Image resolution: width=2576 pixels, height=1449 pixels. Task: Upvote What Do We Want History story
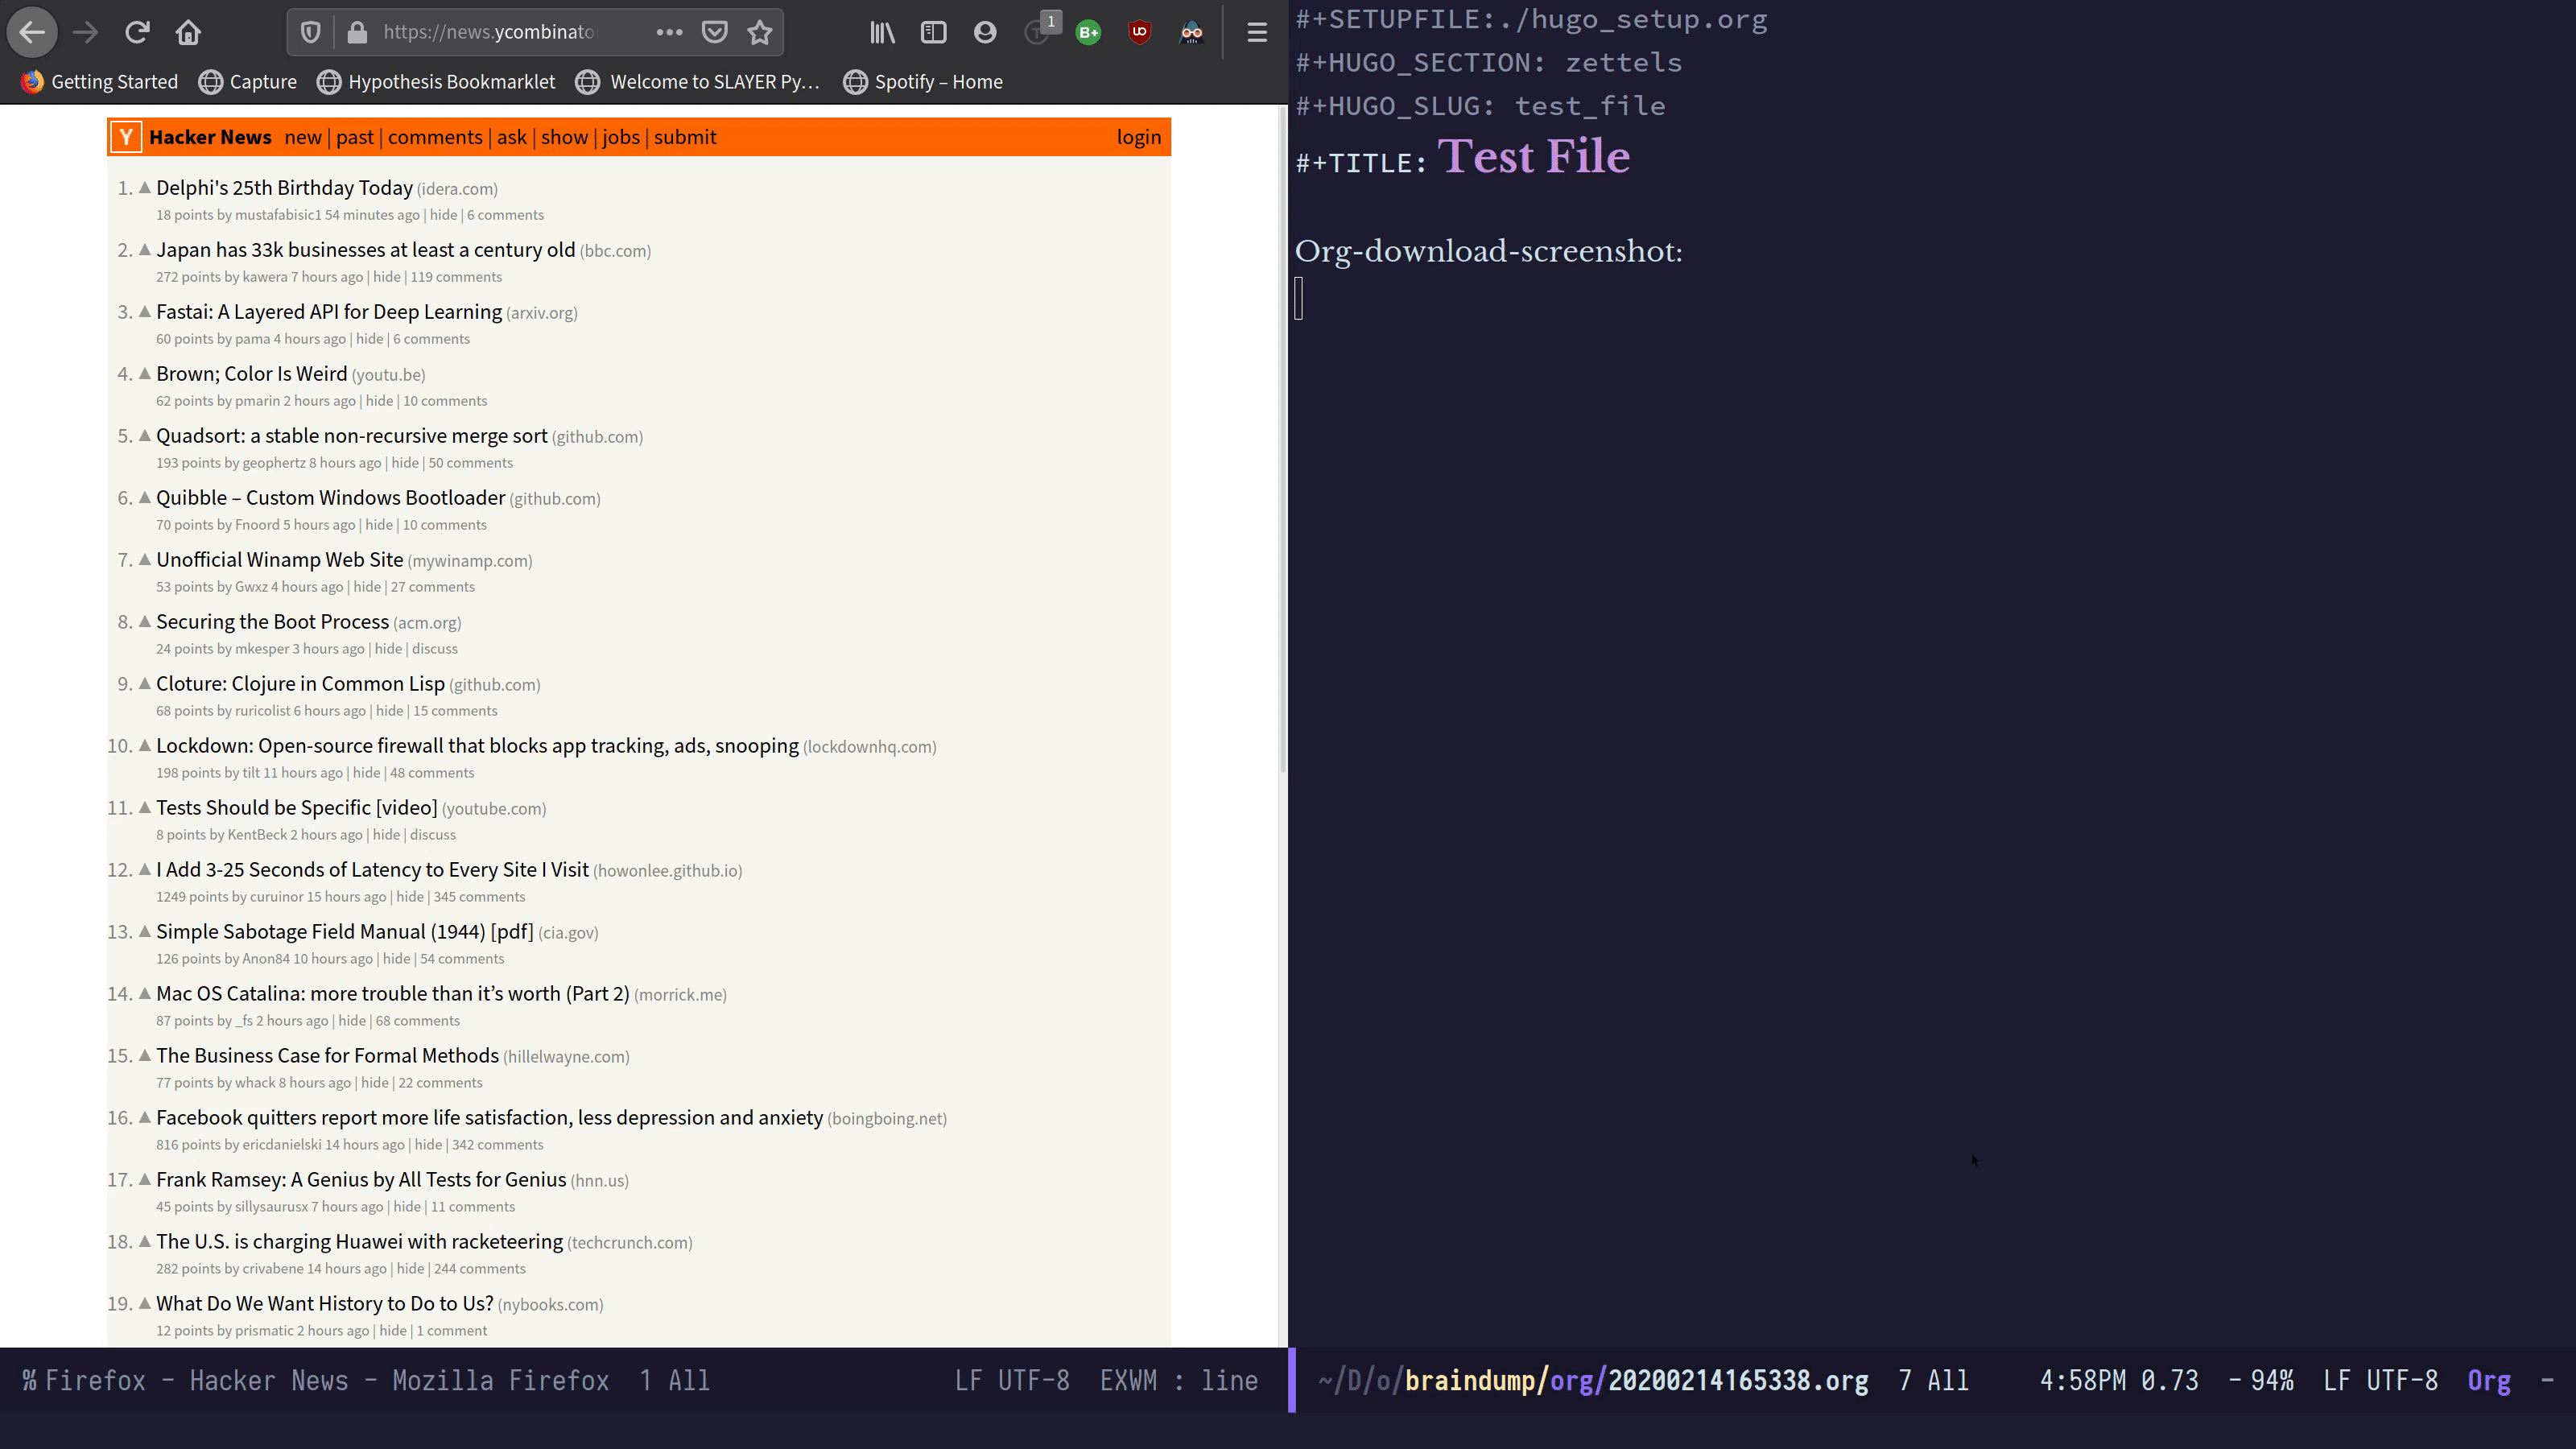[x=145, y=1303]
